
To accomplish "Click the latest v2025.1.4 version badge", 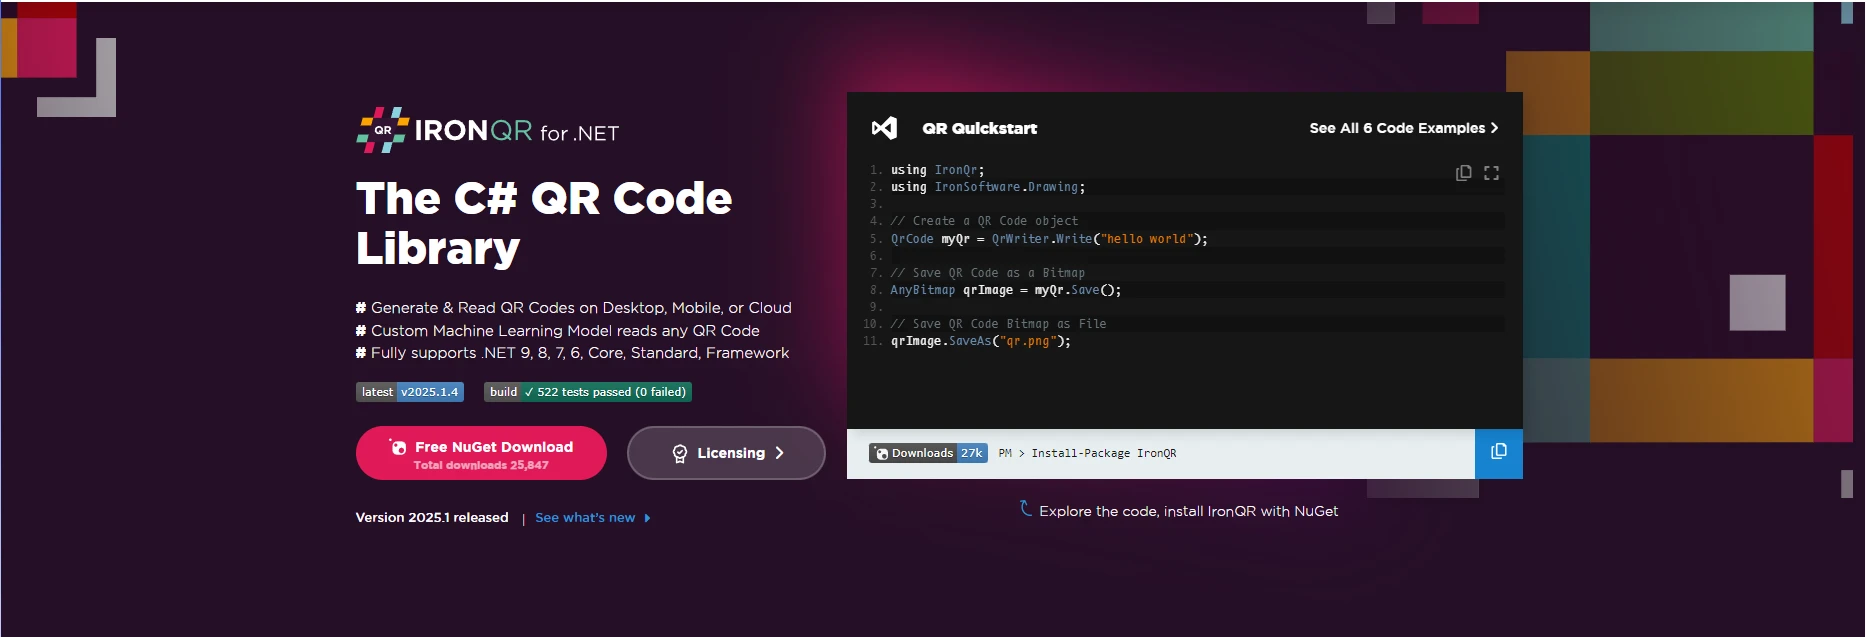I will 409,392.
